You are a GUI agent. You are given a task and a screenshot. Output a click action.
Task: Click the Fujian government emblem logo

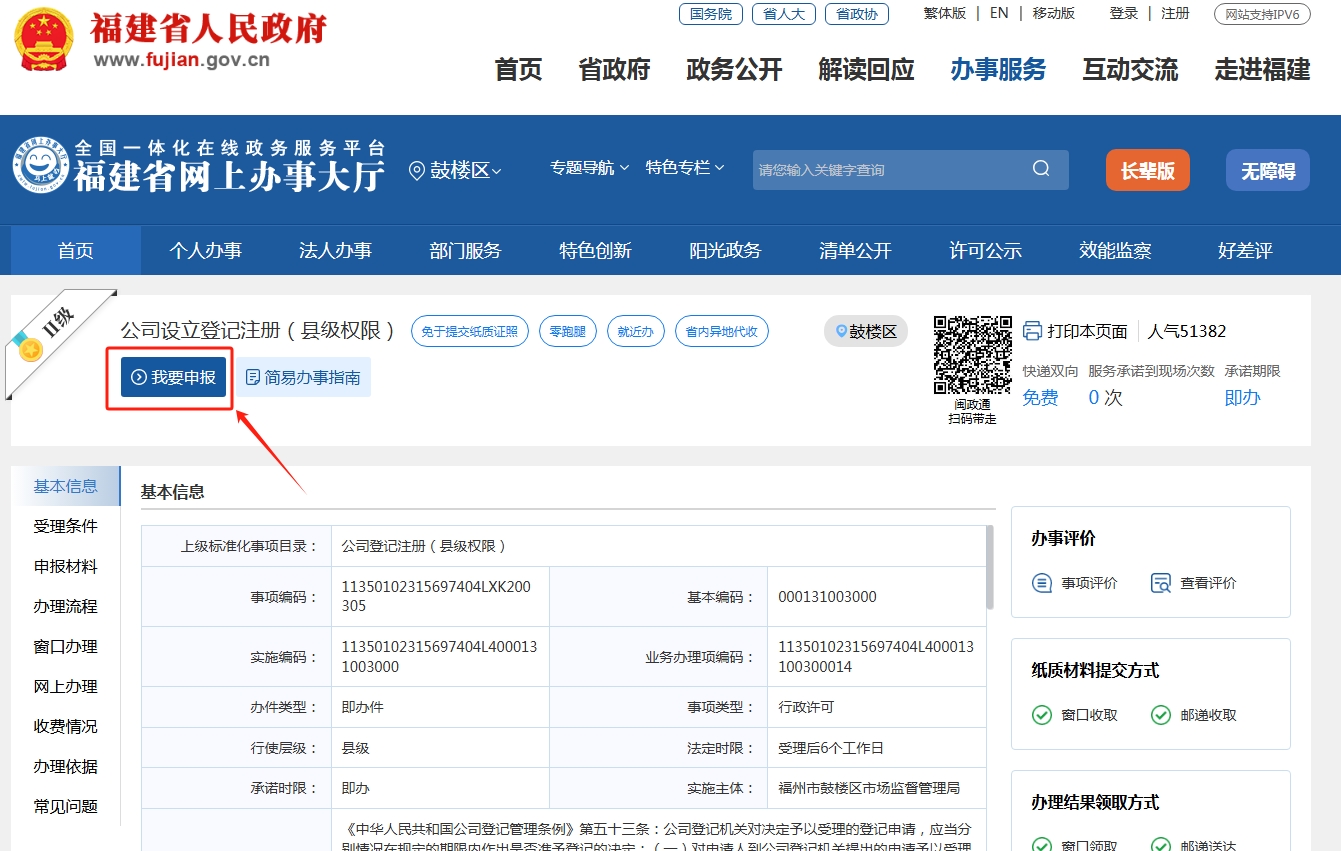(x=44, y=40)
